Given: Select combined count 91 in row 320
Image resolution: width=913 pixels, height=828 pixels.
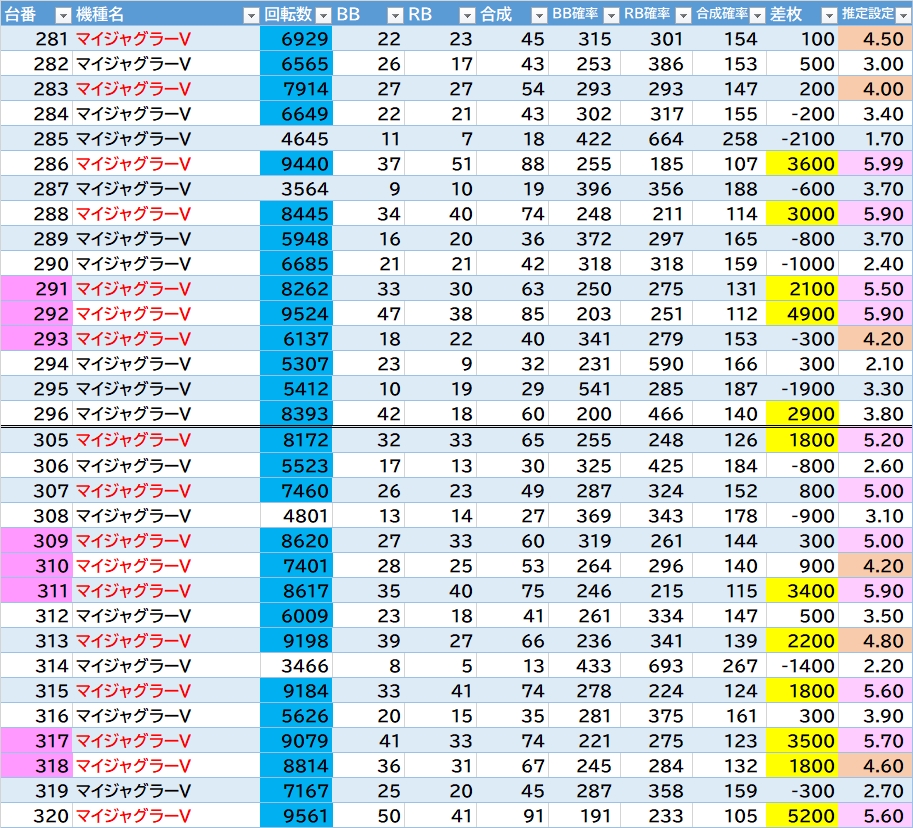Looking at the screenshot, I should pyautogui.click(x=512, y=815).
